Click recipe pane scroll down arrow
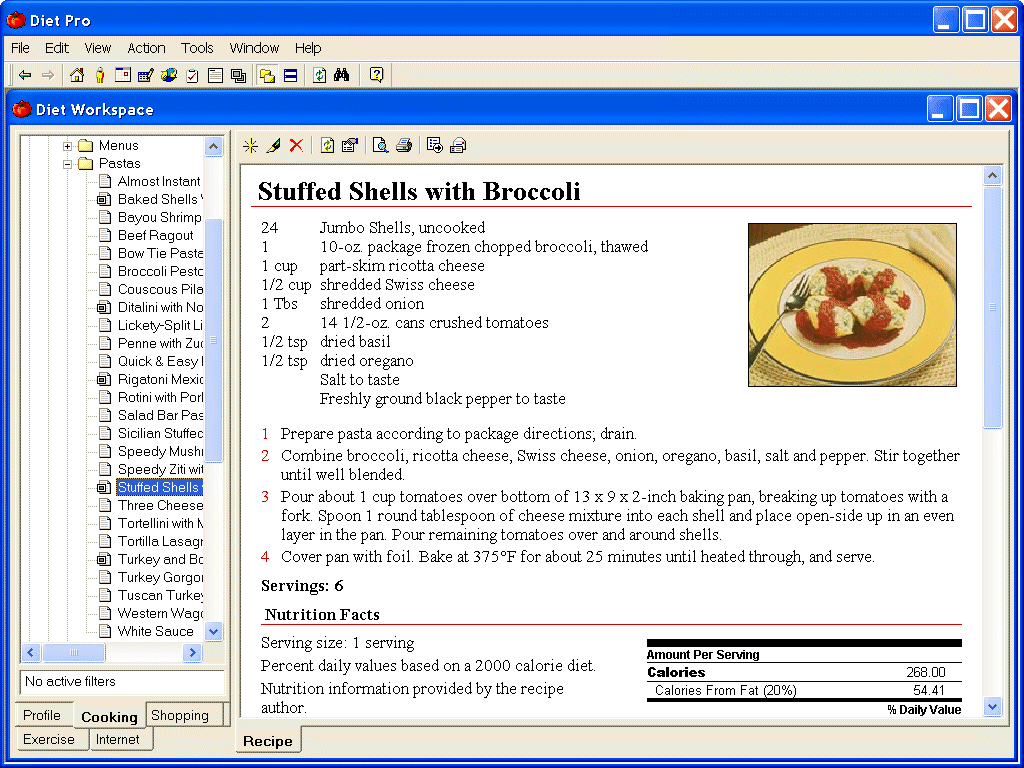The image size is (1024, 768). (992, 707)
